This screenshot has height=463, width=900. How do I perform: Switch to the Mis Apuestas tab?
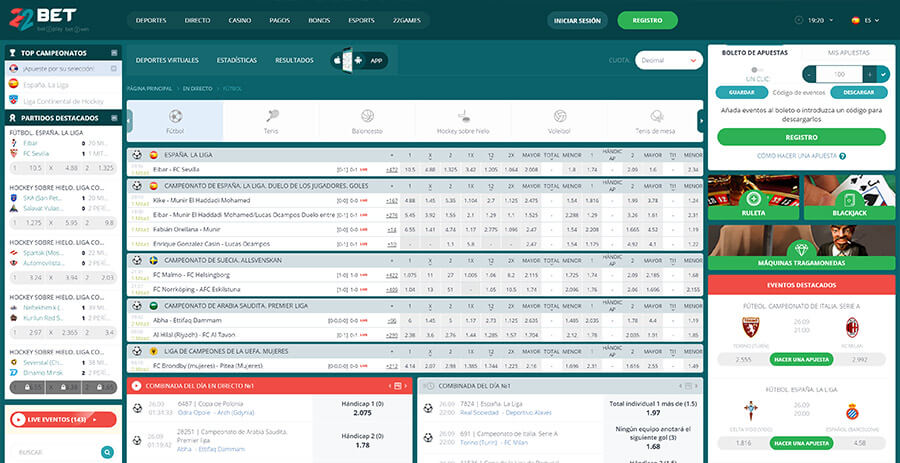[848, 53]
